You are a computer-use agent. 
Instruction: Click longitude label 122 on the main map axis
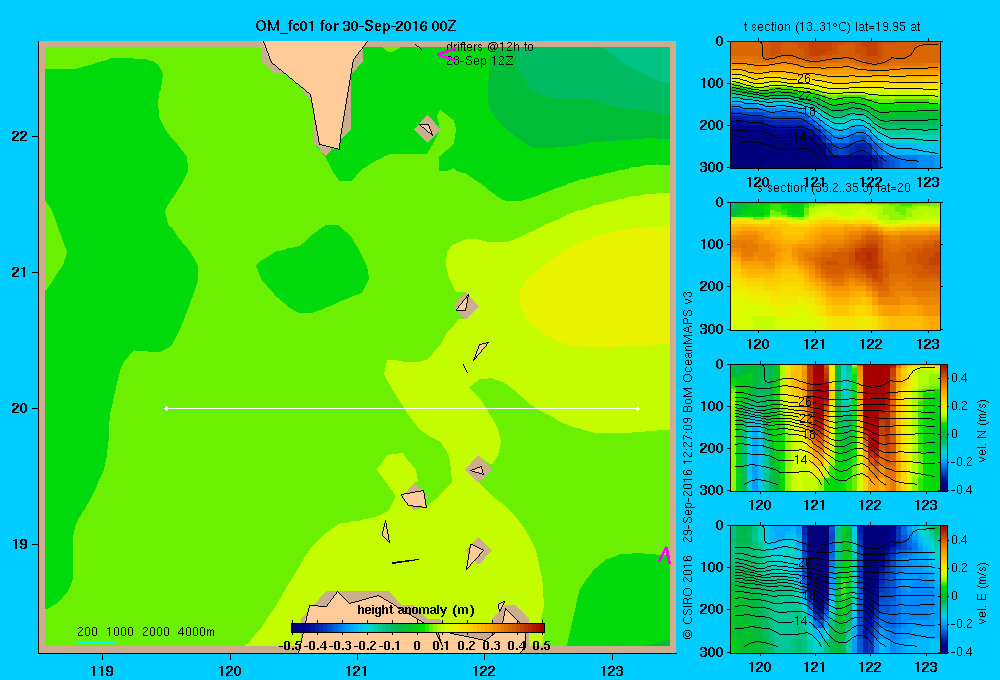click(484, 670)
